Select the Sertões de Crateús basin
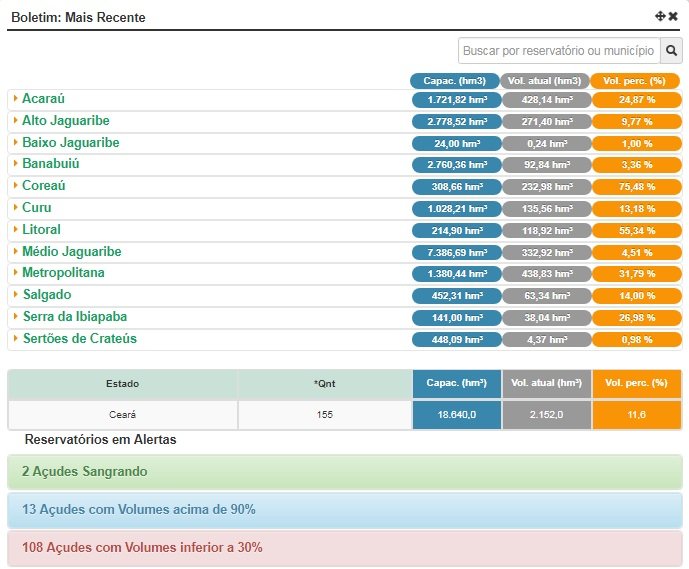Viewport: 689px width, 569px height. [79, 339]
